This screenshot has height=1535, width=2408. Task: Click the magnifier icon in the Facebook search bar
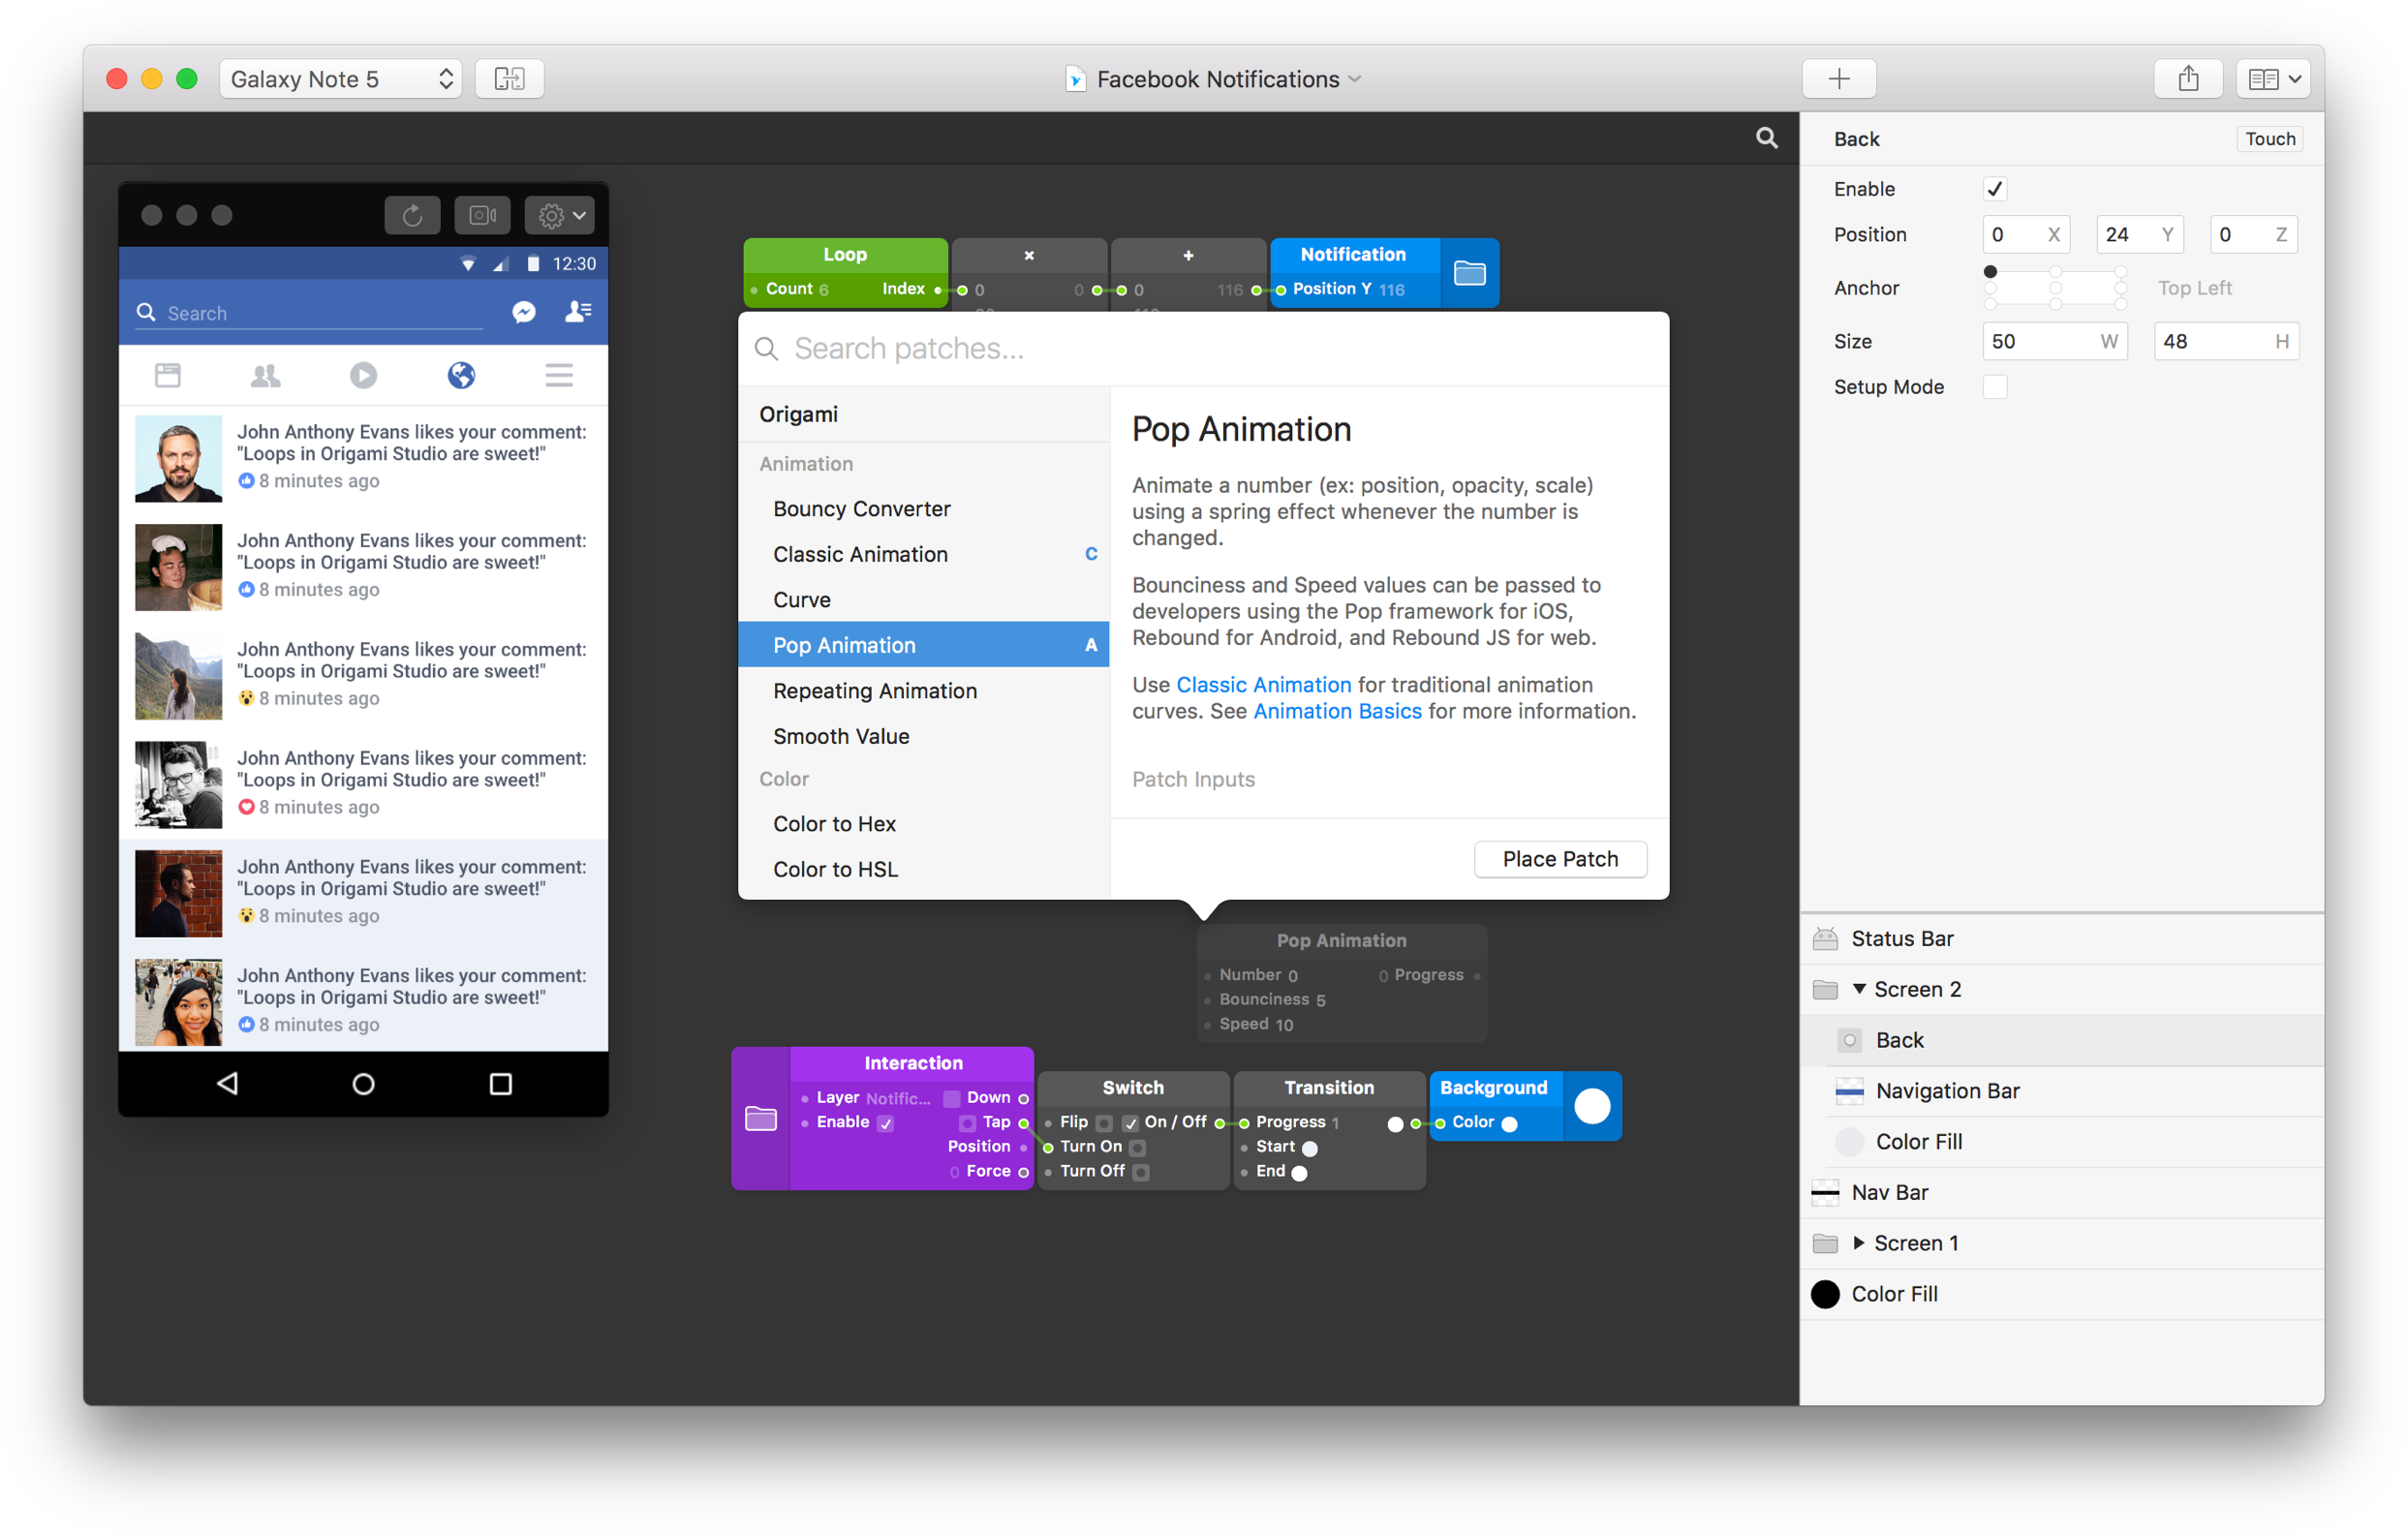click(146, 312)
